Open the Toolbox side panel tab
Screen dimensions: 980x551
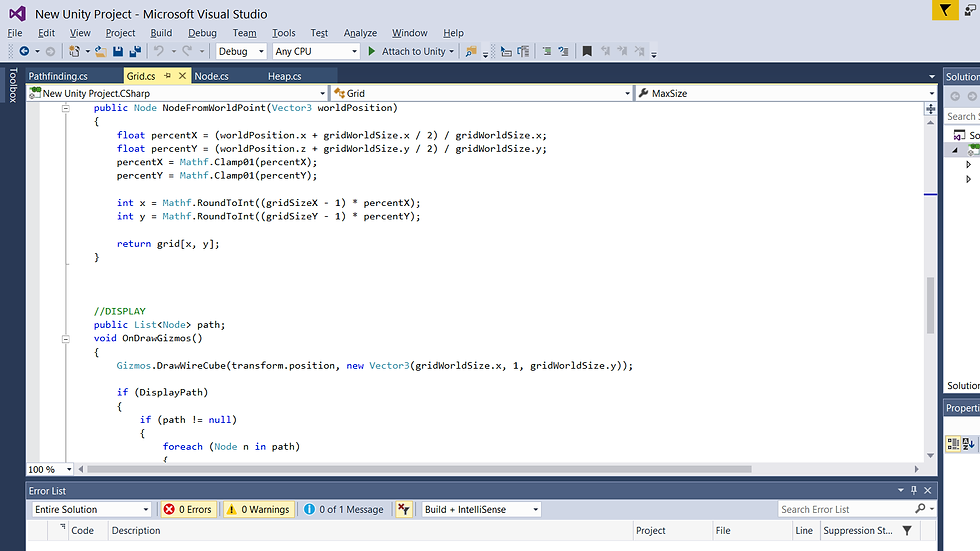[12, 85]
